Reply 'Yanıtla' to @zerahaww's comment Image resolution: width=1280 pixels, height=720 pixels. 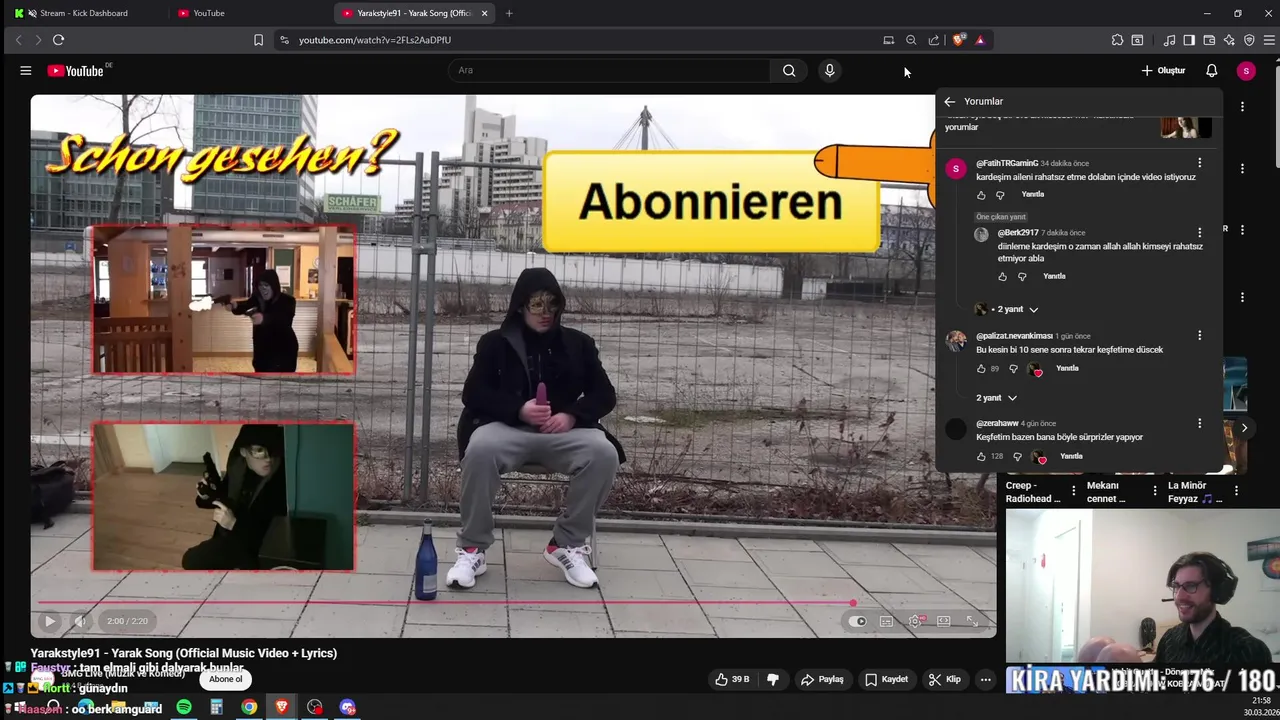[1071, 456]
